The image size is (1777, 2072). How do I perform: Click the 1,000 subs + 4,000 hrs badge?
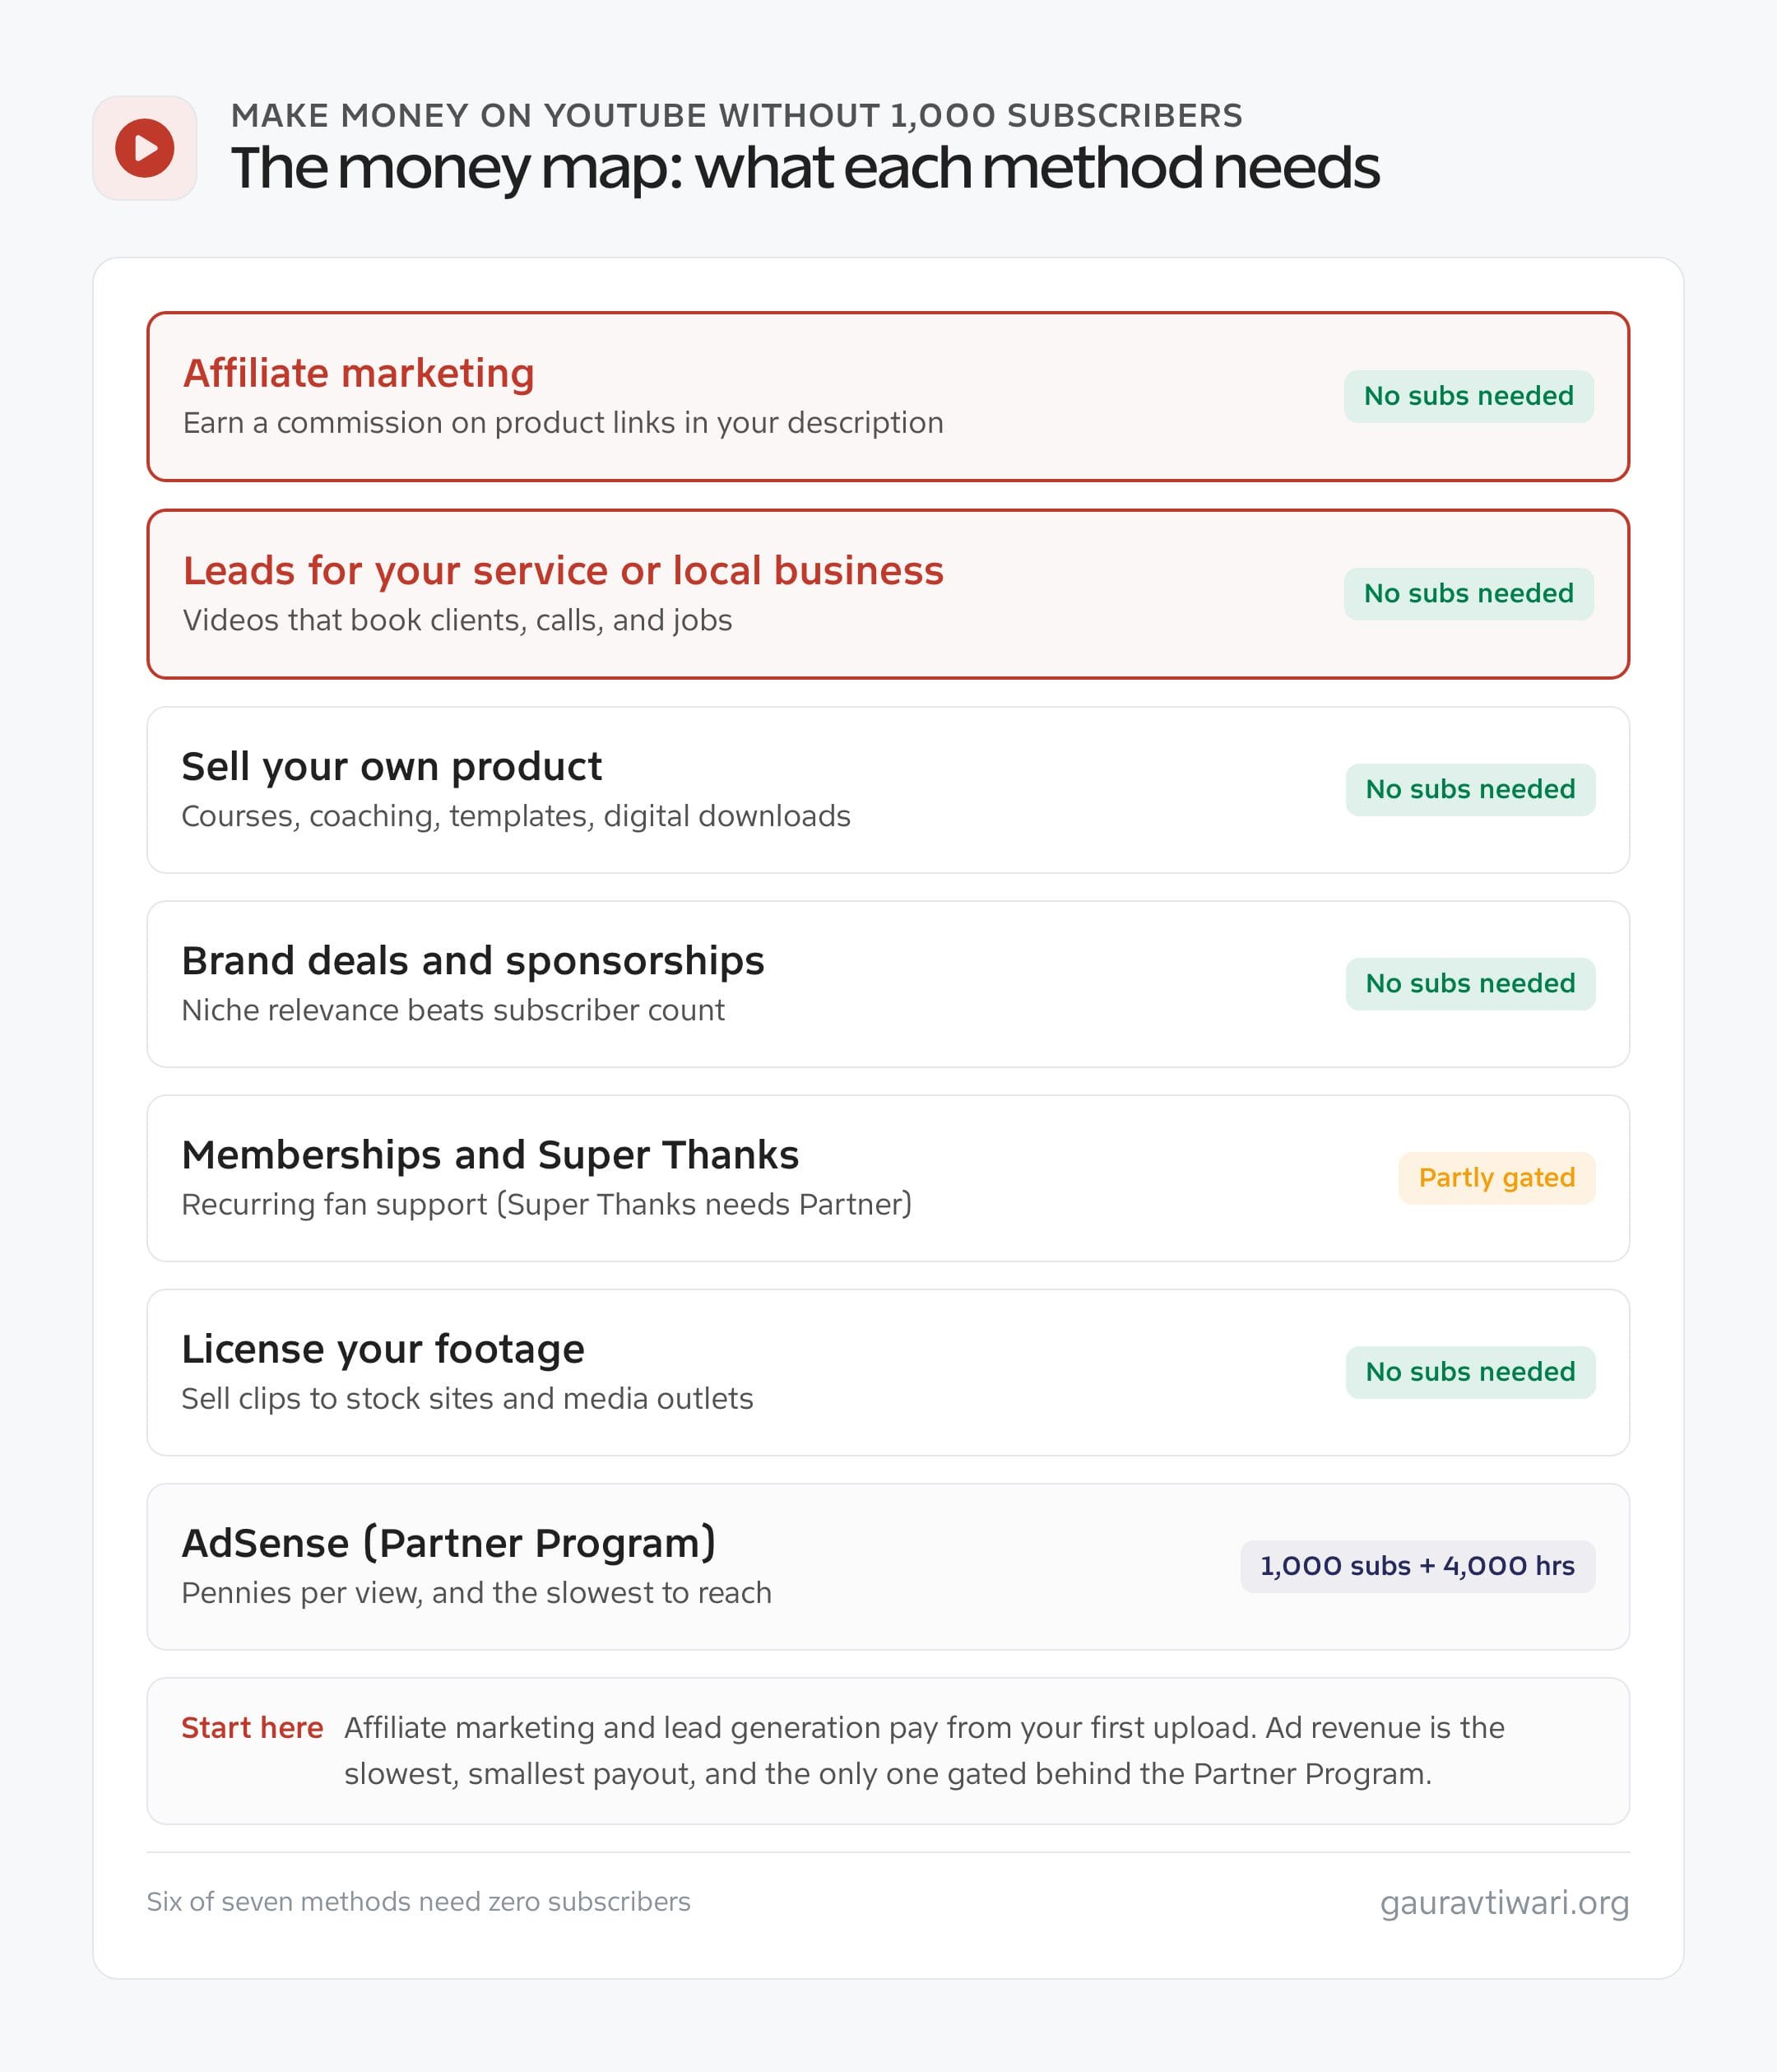pyautogui.click(x=1418, y=1566)
